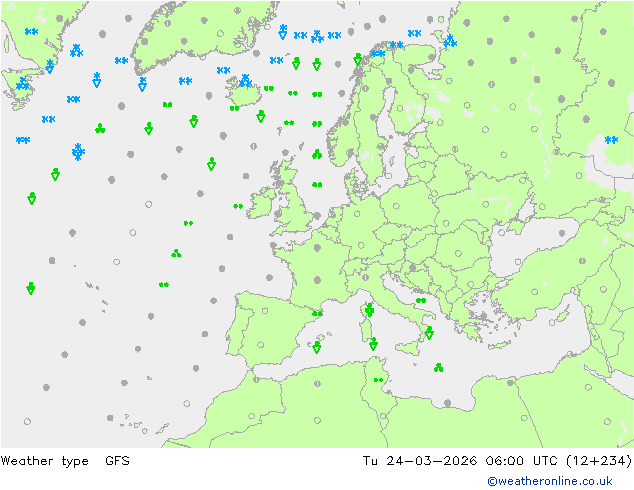Screen dimensions: 634x490
Task: Click the shower symbol on Norway's northern coast
Action: (357, 59)
